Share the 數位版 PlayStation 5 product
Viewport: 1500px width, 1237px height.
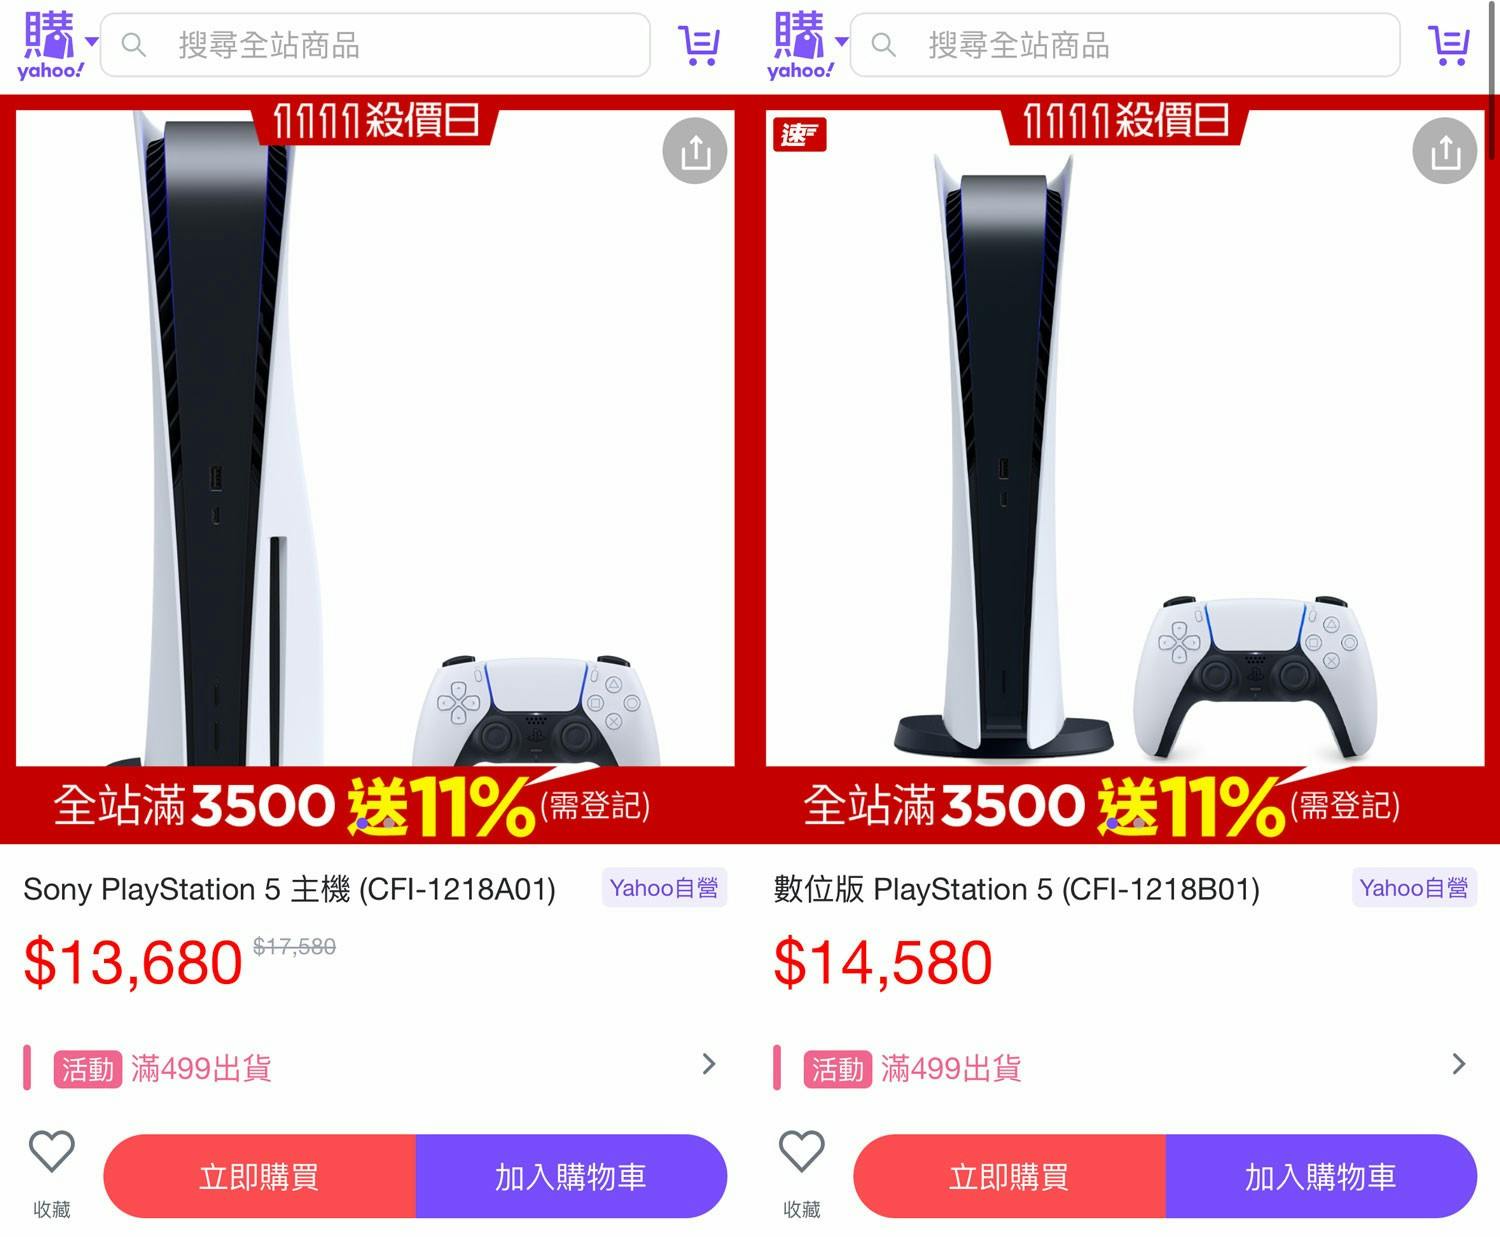(1445, 151)
